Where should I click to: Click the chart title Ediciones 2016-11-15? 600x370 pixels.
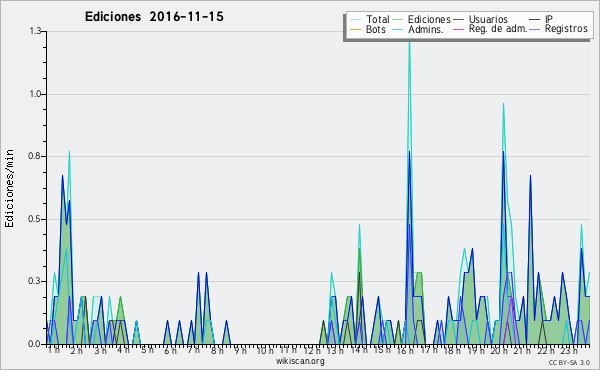[154, 17]
